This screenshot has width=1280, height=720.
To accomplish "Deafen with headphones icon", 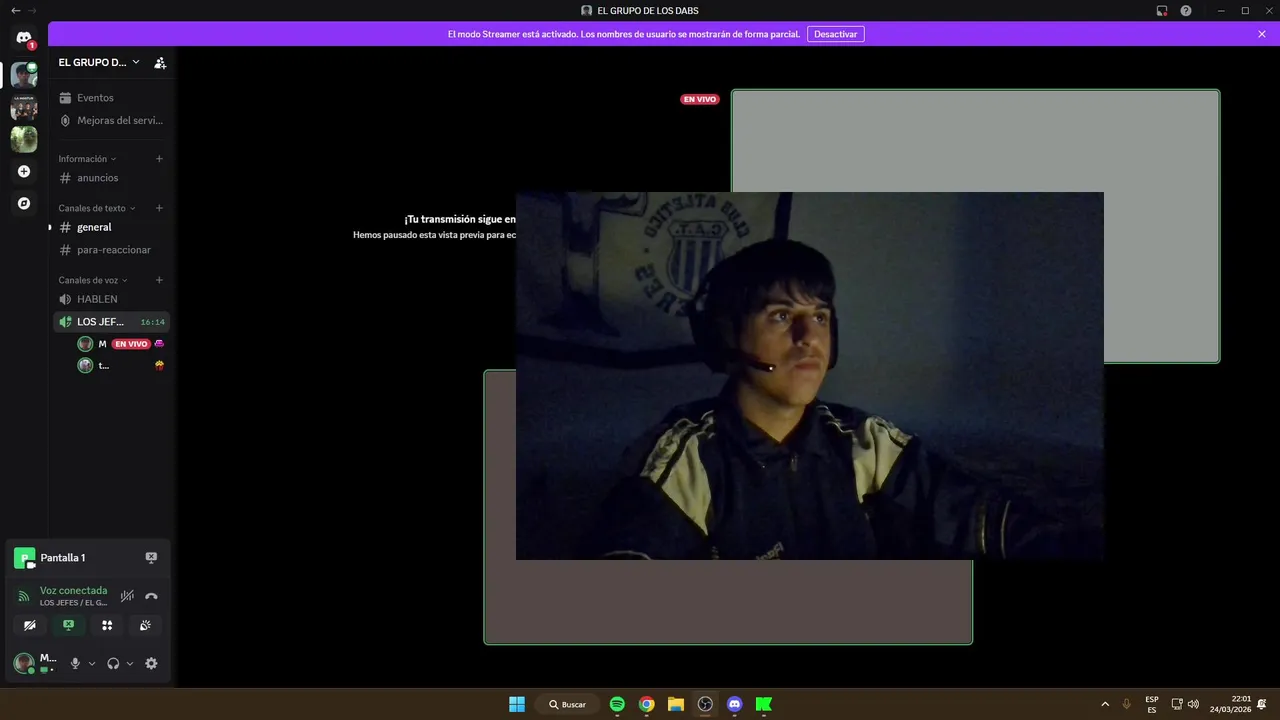I will [113, 663].
